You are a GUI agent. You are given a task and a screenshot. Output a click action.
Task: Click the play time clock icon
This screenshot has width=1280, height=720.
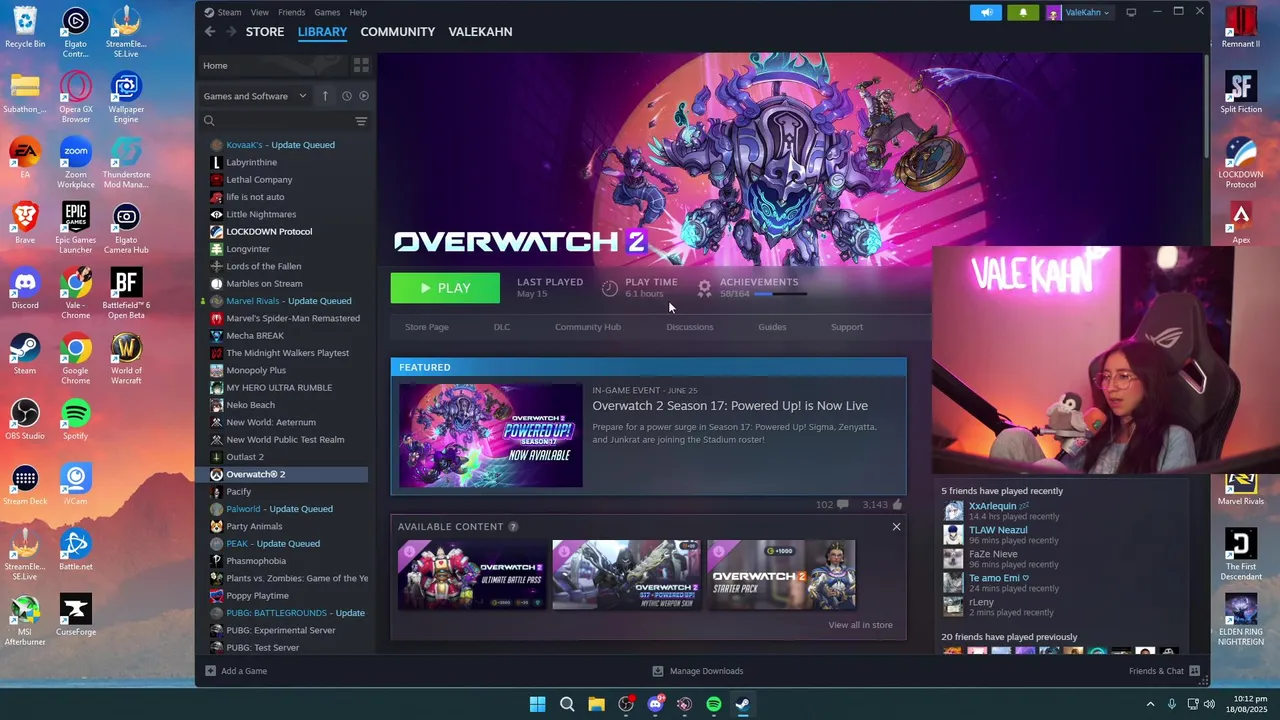coord(609,288)
